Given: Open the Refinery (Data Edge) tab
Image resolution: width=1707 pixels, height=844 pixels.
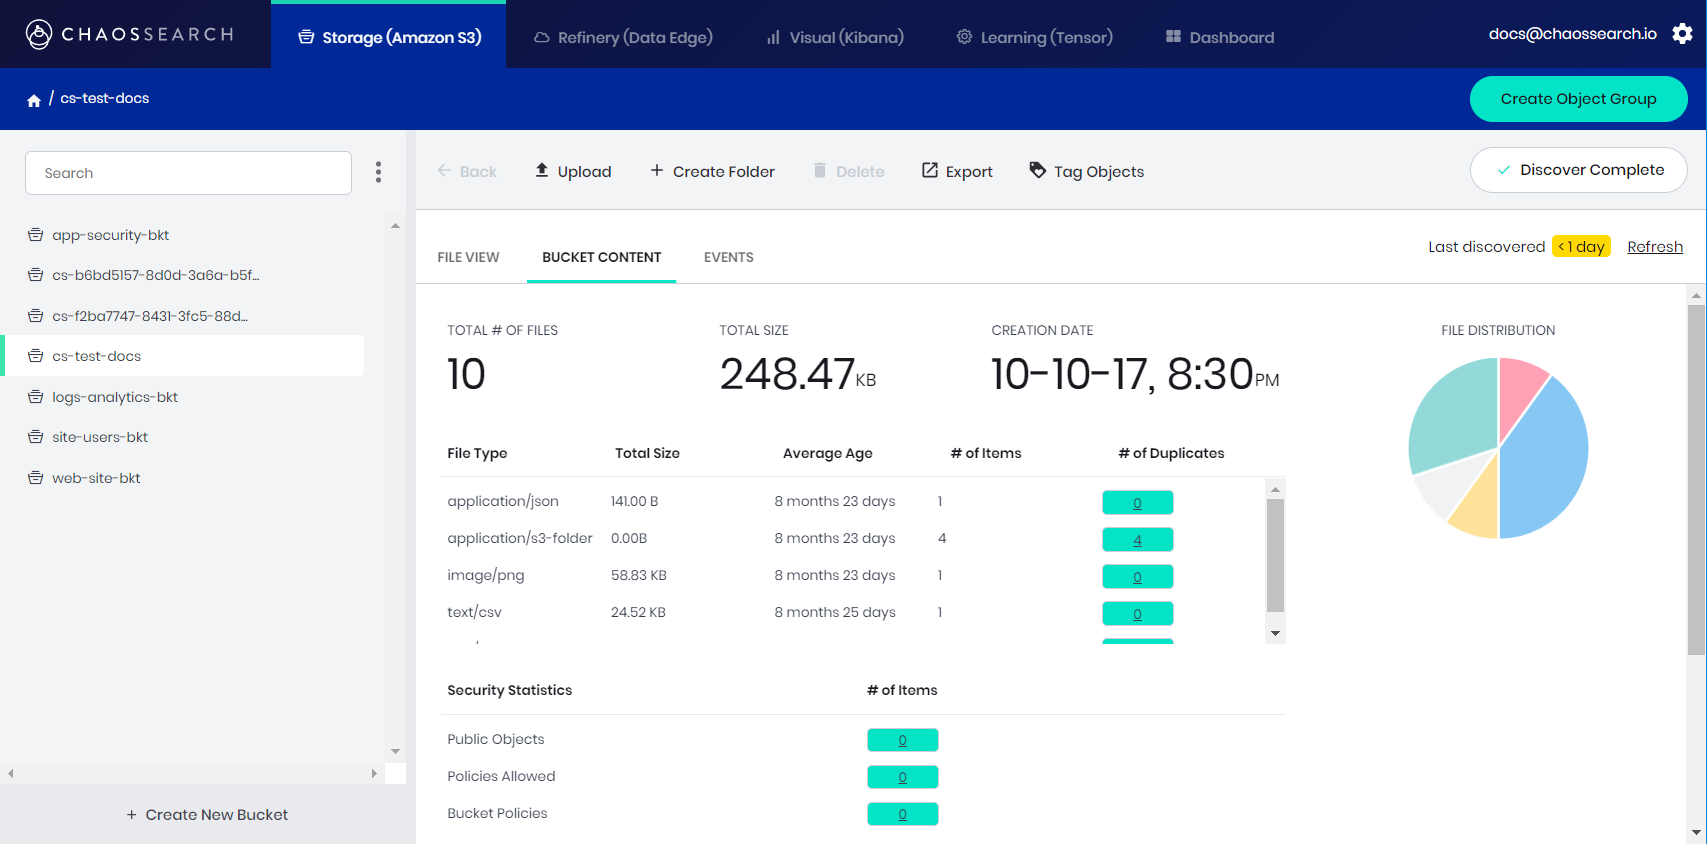Looking at the screenshot, I should [x=624, y=38].
